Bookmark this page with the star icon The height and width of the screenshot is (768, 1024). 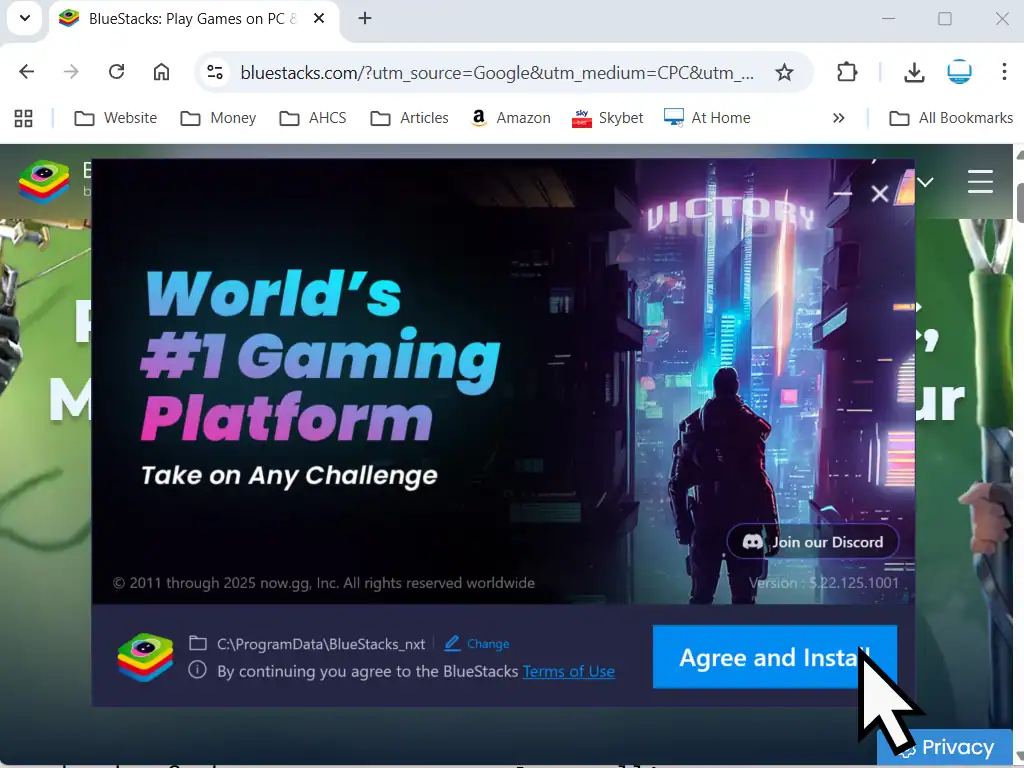(x=785, y=72)
